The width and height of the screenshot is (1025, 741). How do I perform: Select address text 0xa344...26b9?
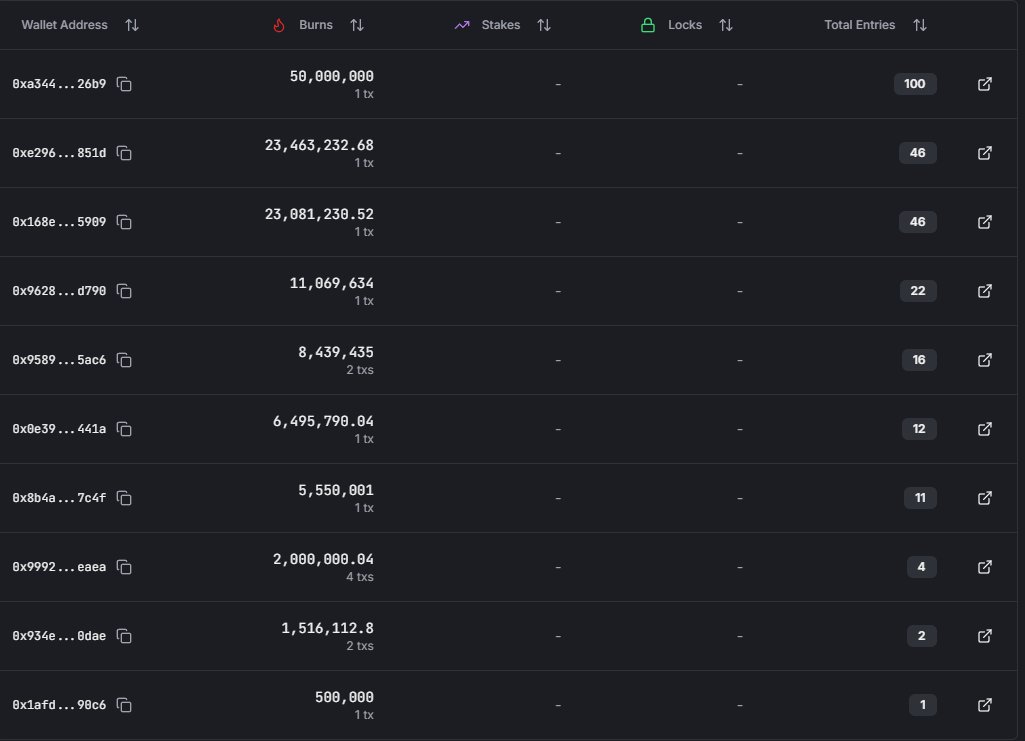coord(59,84)
